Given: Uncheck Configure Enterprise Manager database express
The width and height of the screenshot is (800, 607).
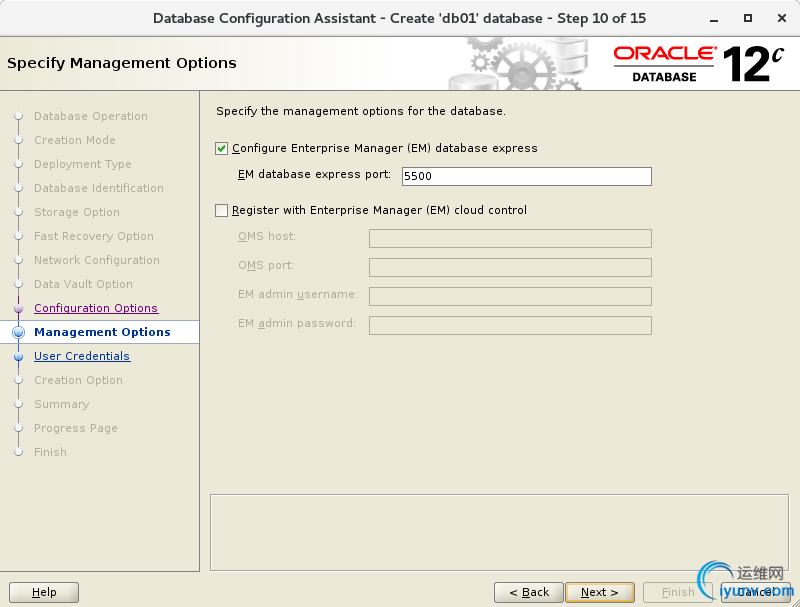Looking at the screenshot, I should click(x=221, y=148).
